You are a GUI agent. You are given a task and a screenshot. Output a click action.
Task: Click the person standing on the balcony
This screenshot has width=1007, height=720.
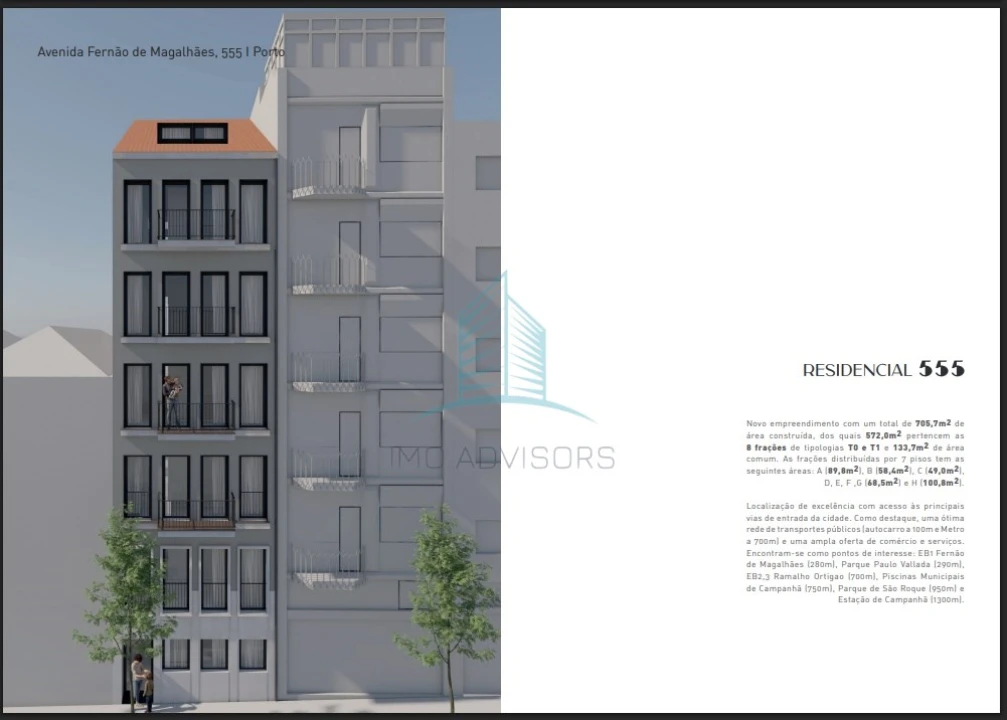[x=174, y=401]
